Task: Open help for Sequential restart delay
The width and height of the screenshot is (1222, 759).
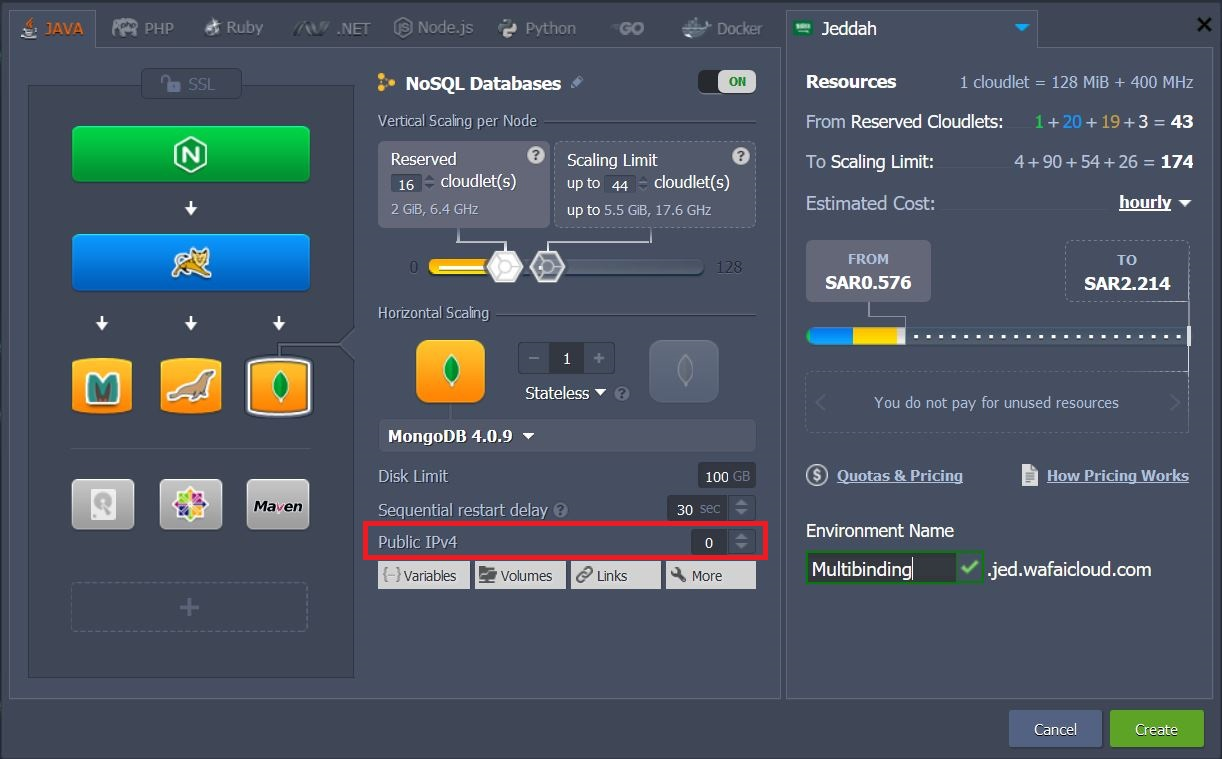Action: (x=561, y=510)
